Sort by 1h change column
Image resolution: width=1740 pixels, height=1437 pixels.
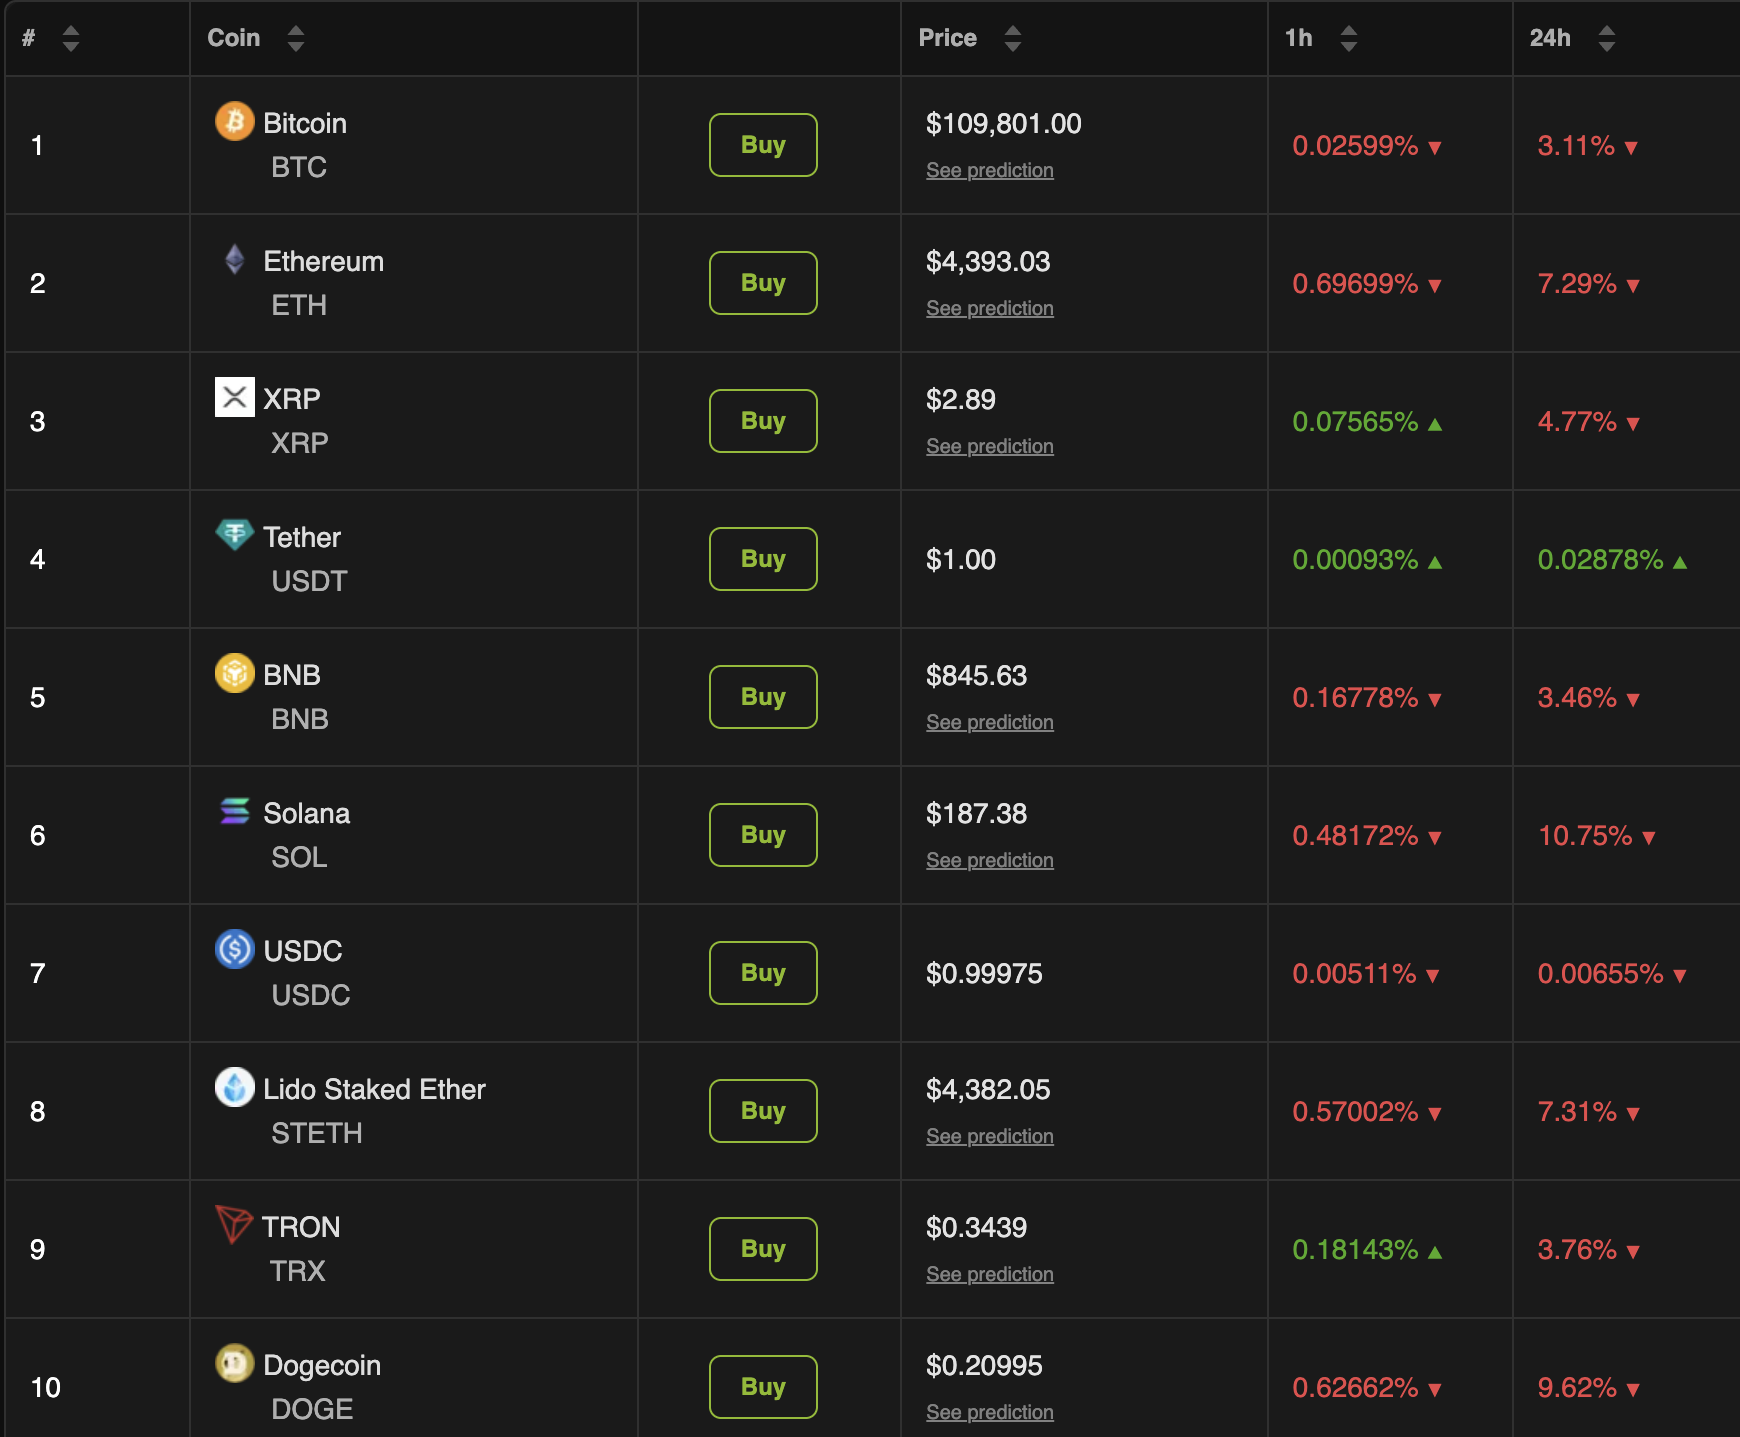tap(1348, 38)
